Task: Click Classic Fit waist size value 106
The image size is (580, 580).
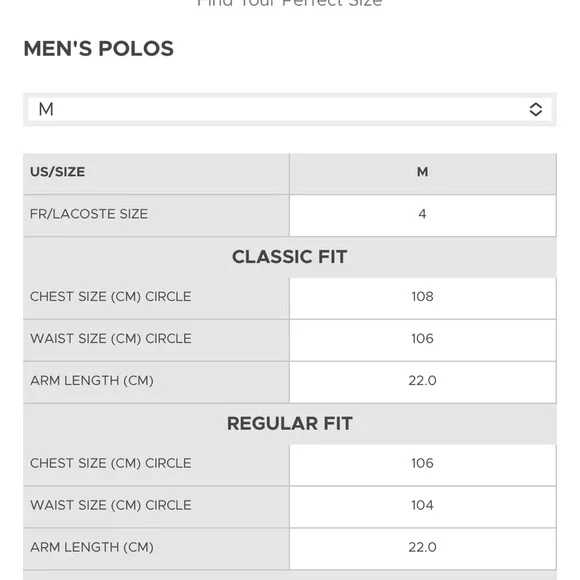Action: (422, 340)
